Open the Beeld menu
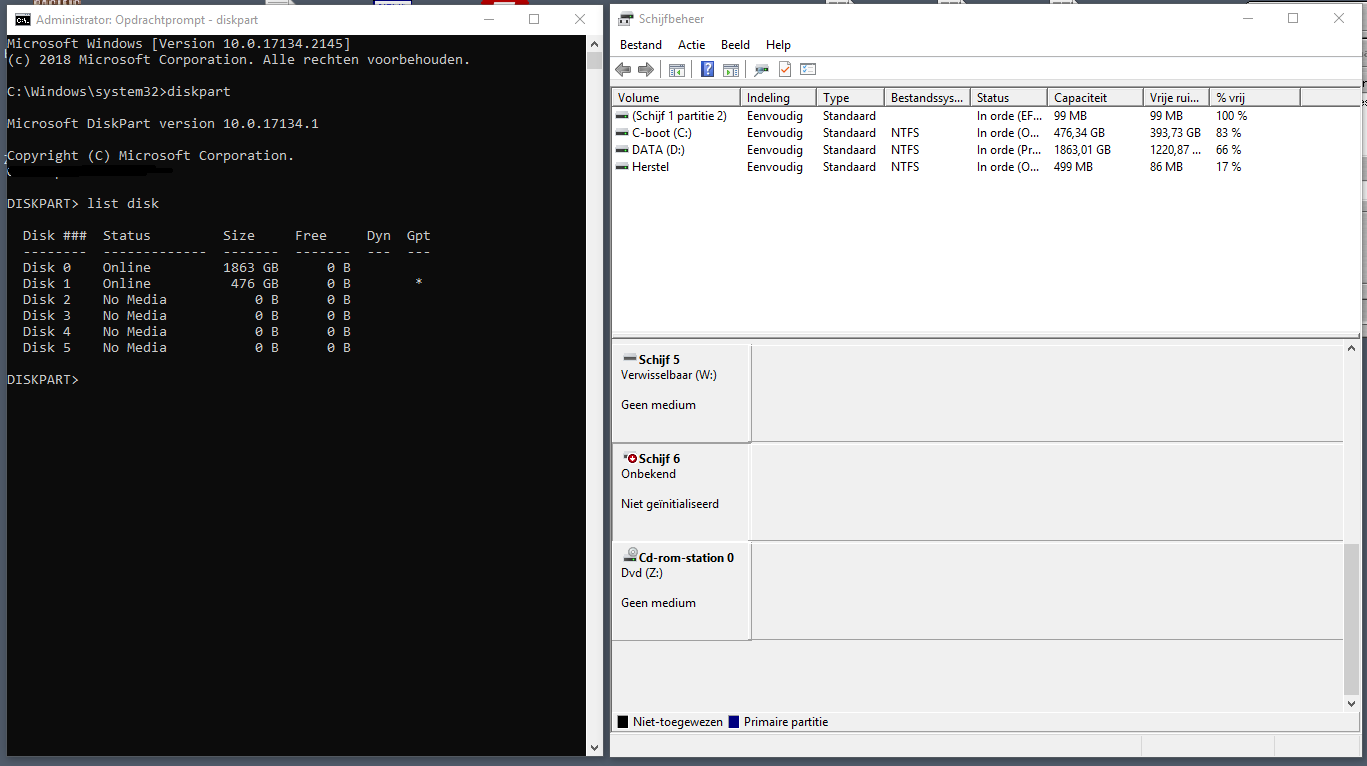This screenshot has height=766, width=1367. pos(735,45)
